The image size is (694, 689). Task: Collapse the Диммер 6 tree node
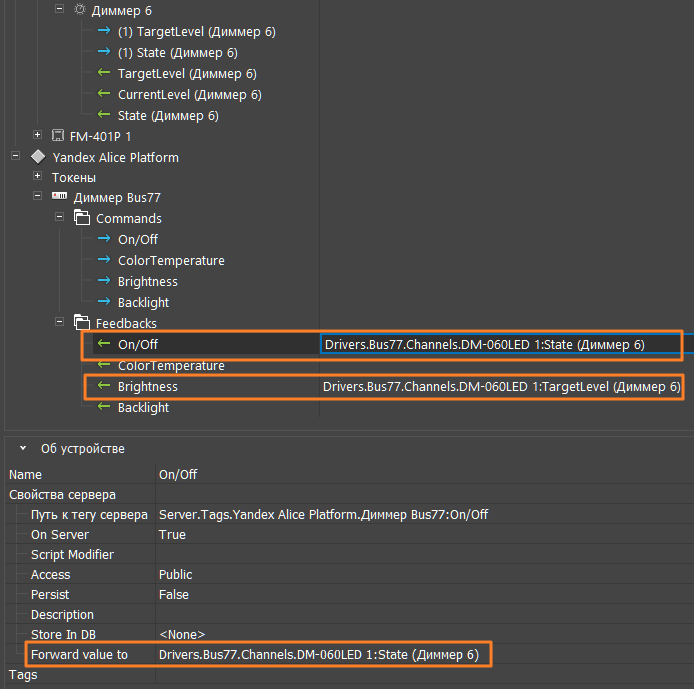point(59,10)
